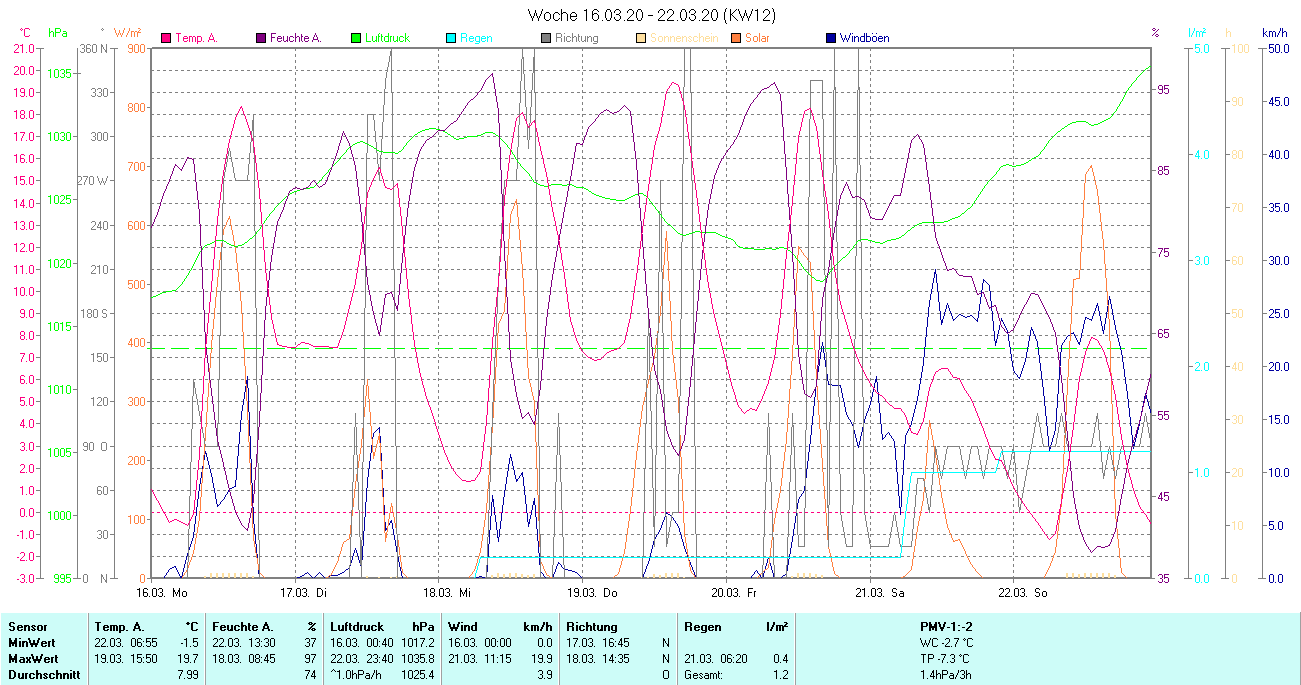
Task: Click the "360 N" direction axis tick
Action: 93,49
